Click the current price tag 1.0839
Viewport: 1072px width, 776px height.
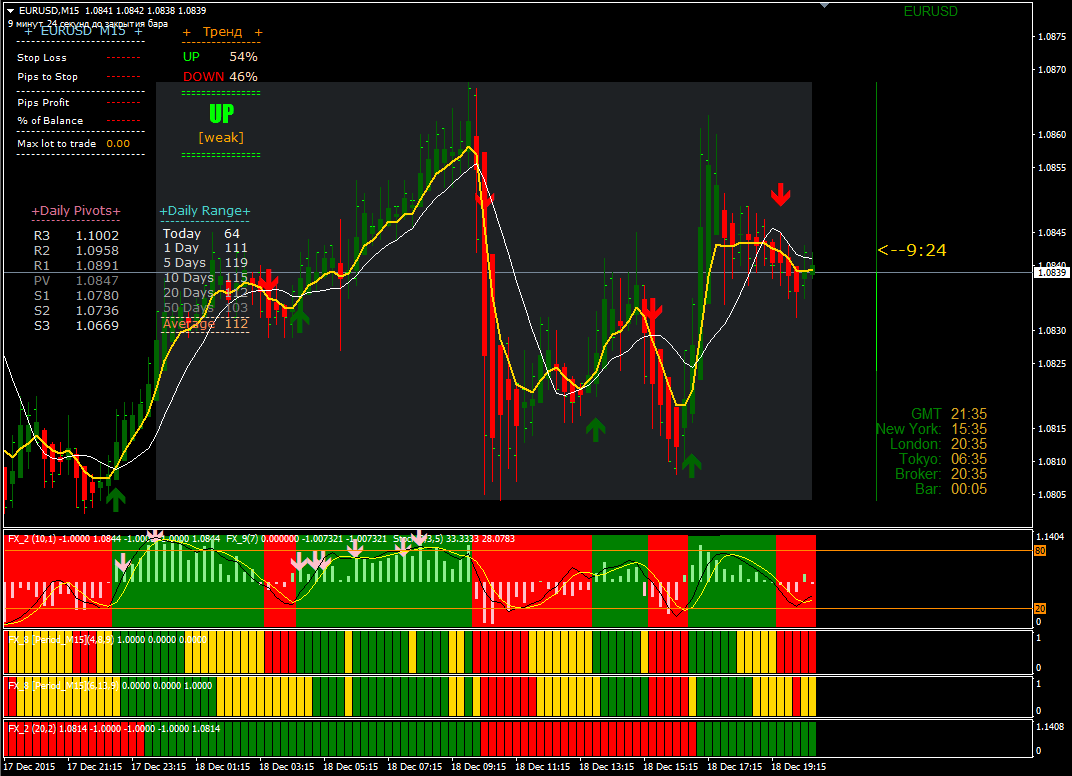coord(1050,272)
